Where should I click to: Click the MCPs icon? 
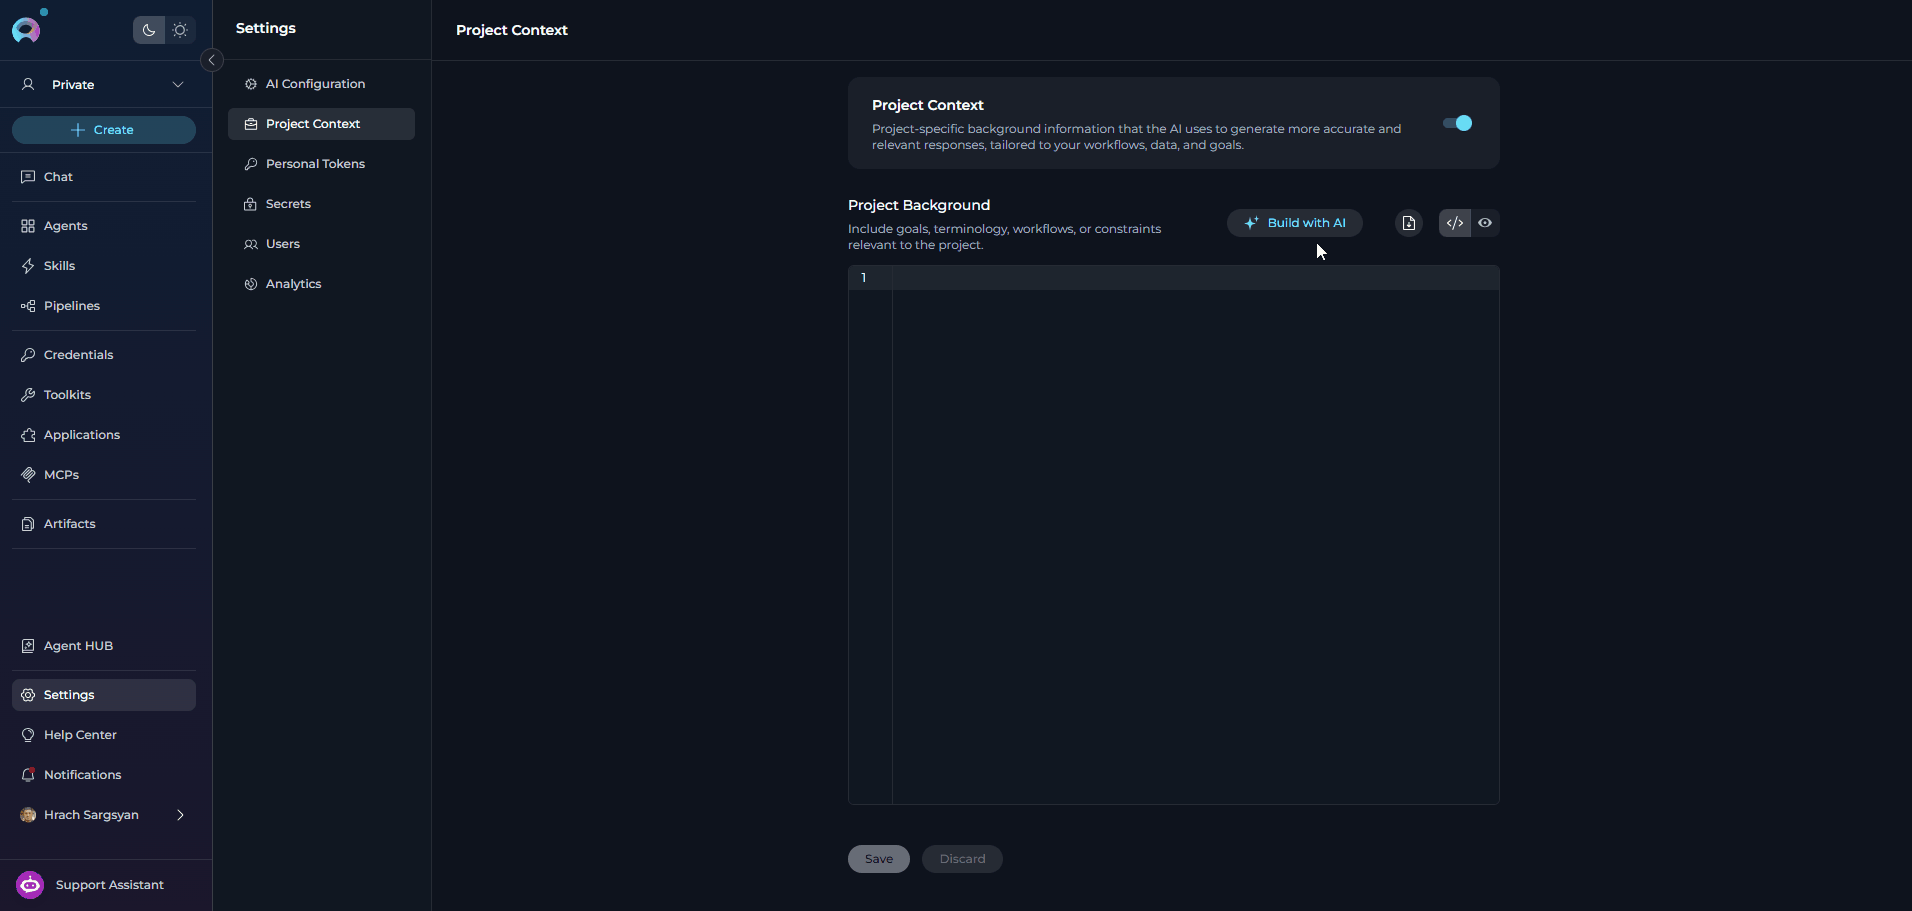28,475
